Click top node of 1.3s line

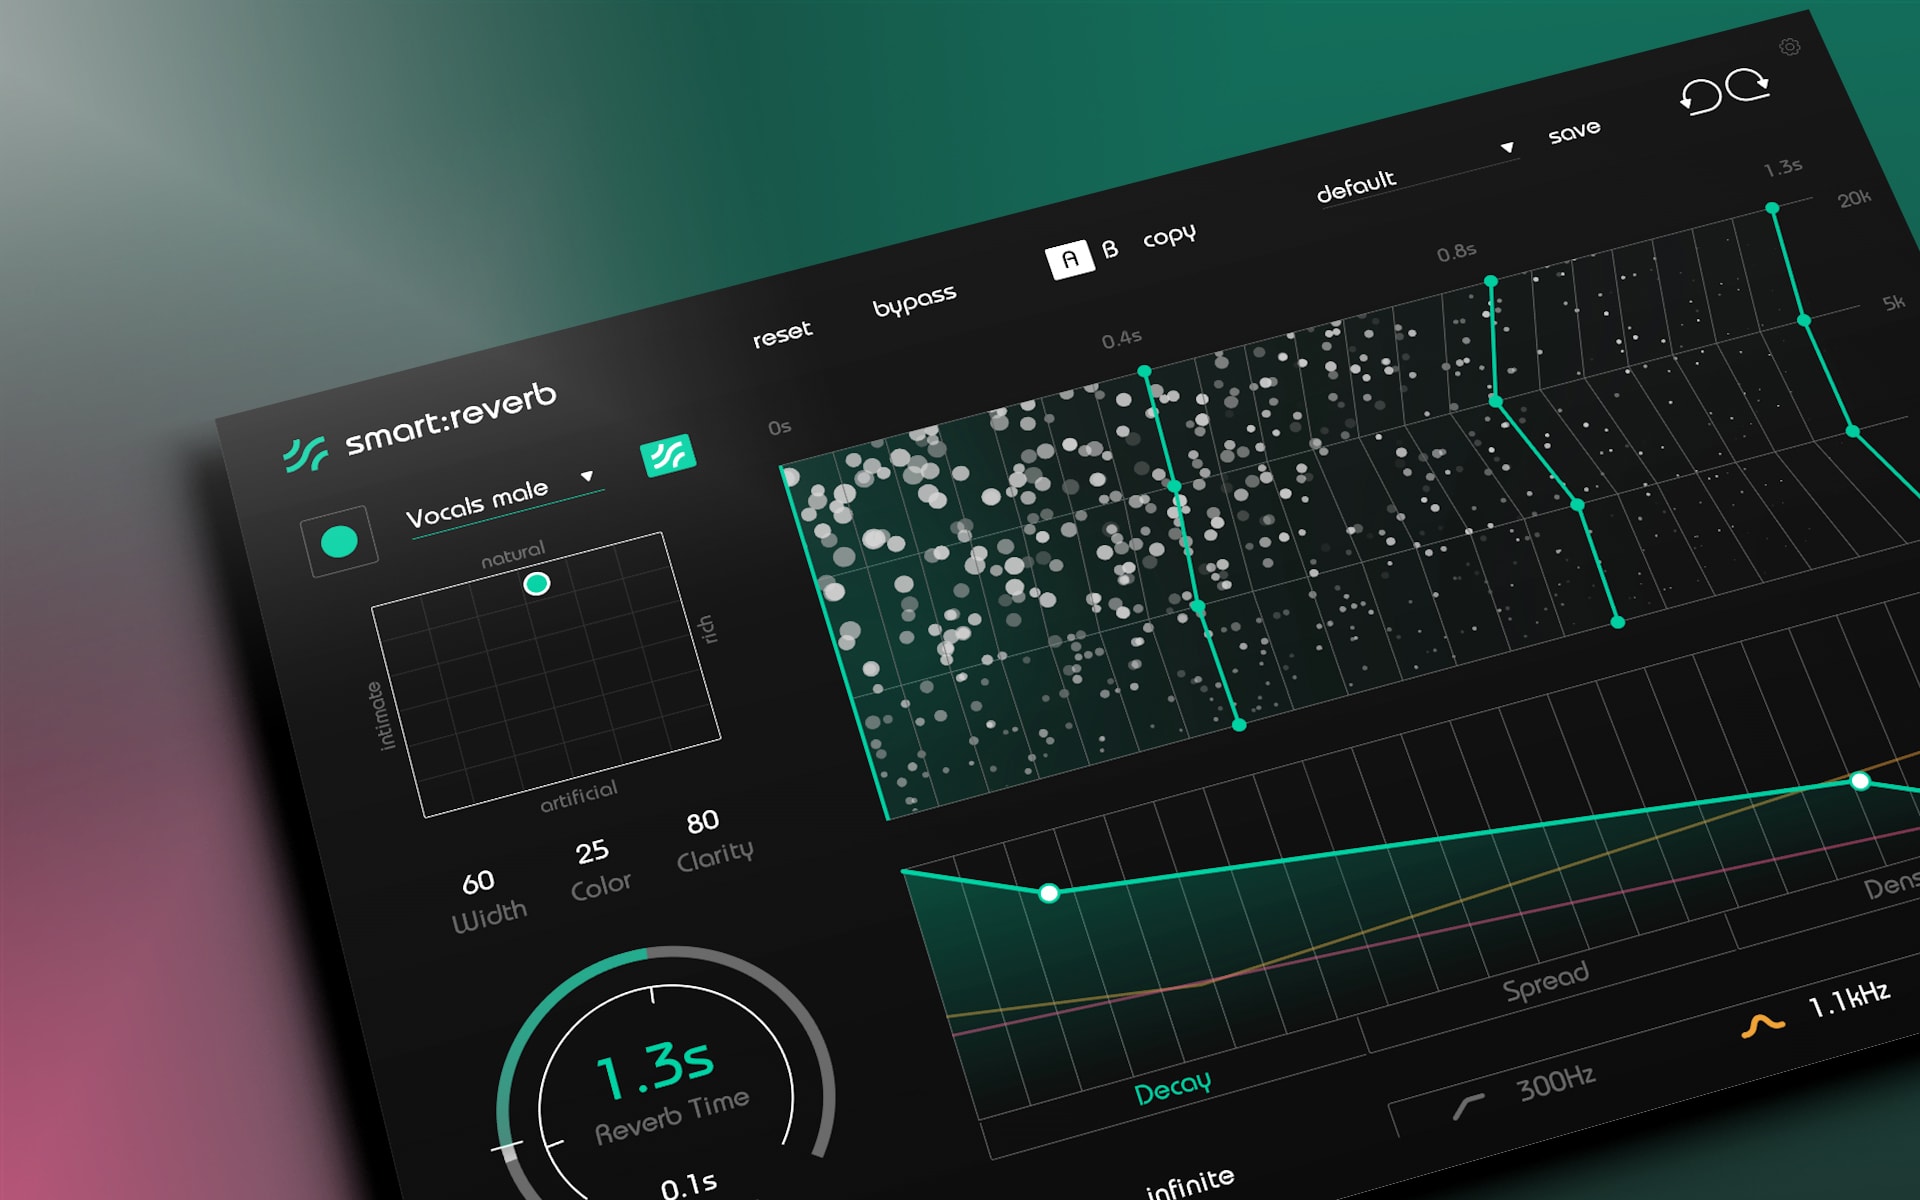pyautogui.click(x=1772, y=208)
